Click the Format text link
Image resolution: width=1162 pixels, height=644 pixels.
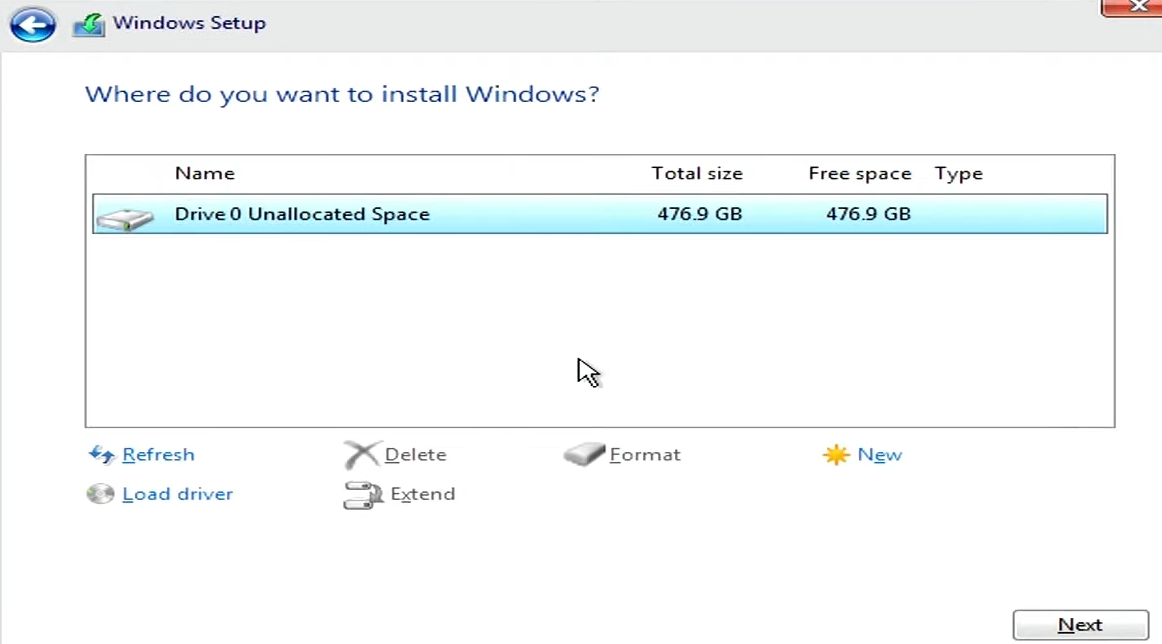(645, 454)
